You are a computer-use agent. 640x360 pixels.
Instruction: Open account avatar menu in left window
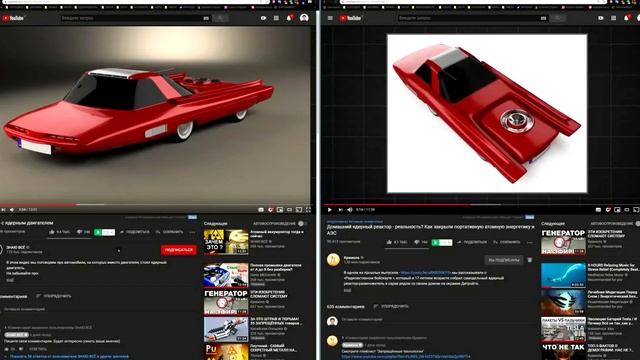point(304,18)
